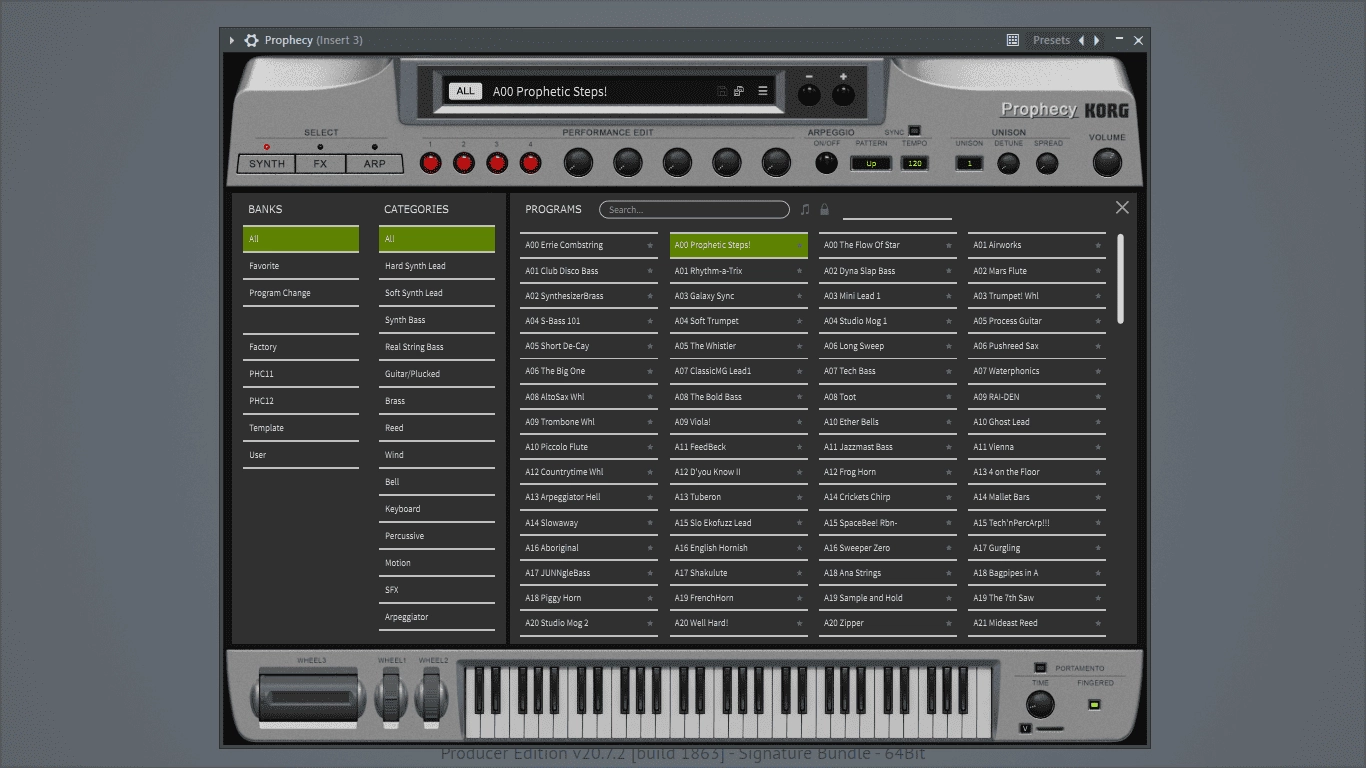Click the ALL bank button in display
The image size is (1366, 768).
(465, 91)
